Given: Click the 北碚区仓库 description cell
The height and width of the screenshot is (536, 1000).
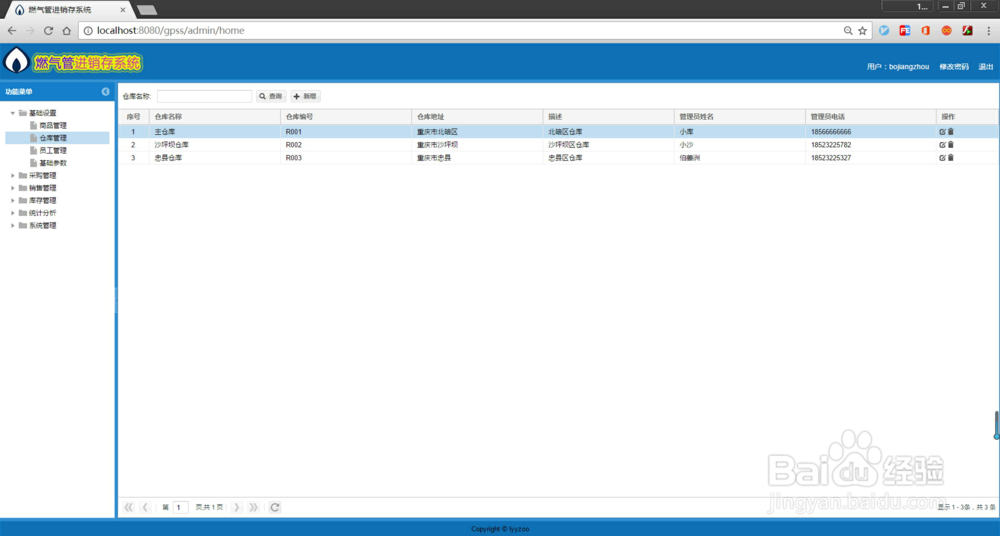Looking at the screenshot, I should (609, 131).
